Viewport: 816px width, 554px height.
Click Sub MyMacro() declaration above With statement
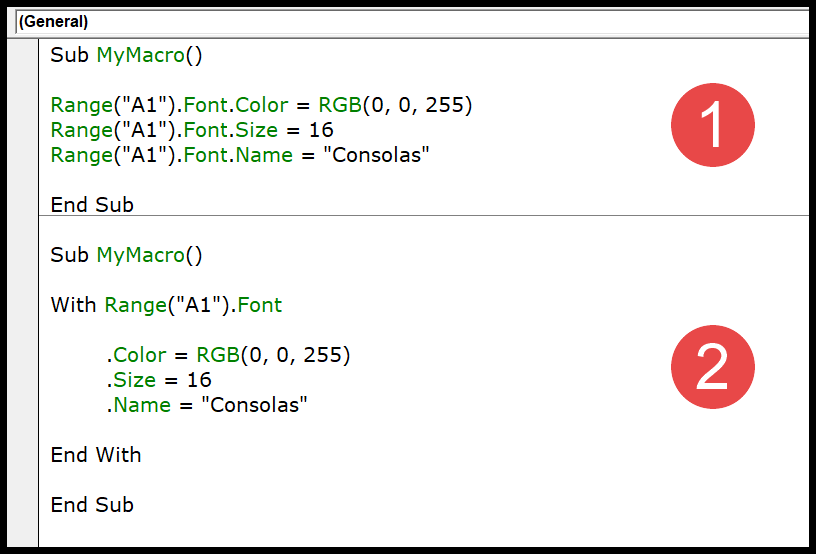pos(126,255)
